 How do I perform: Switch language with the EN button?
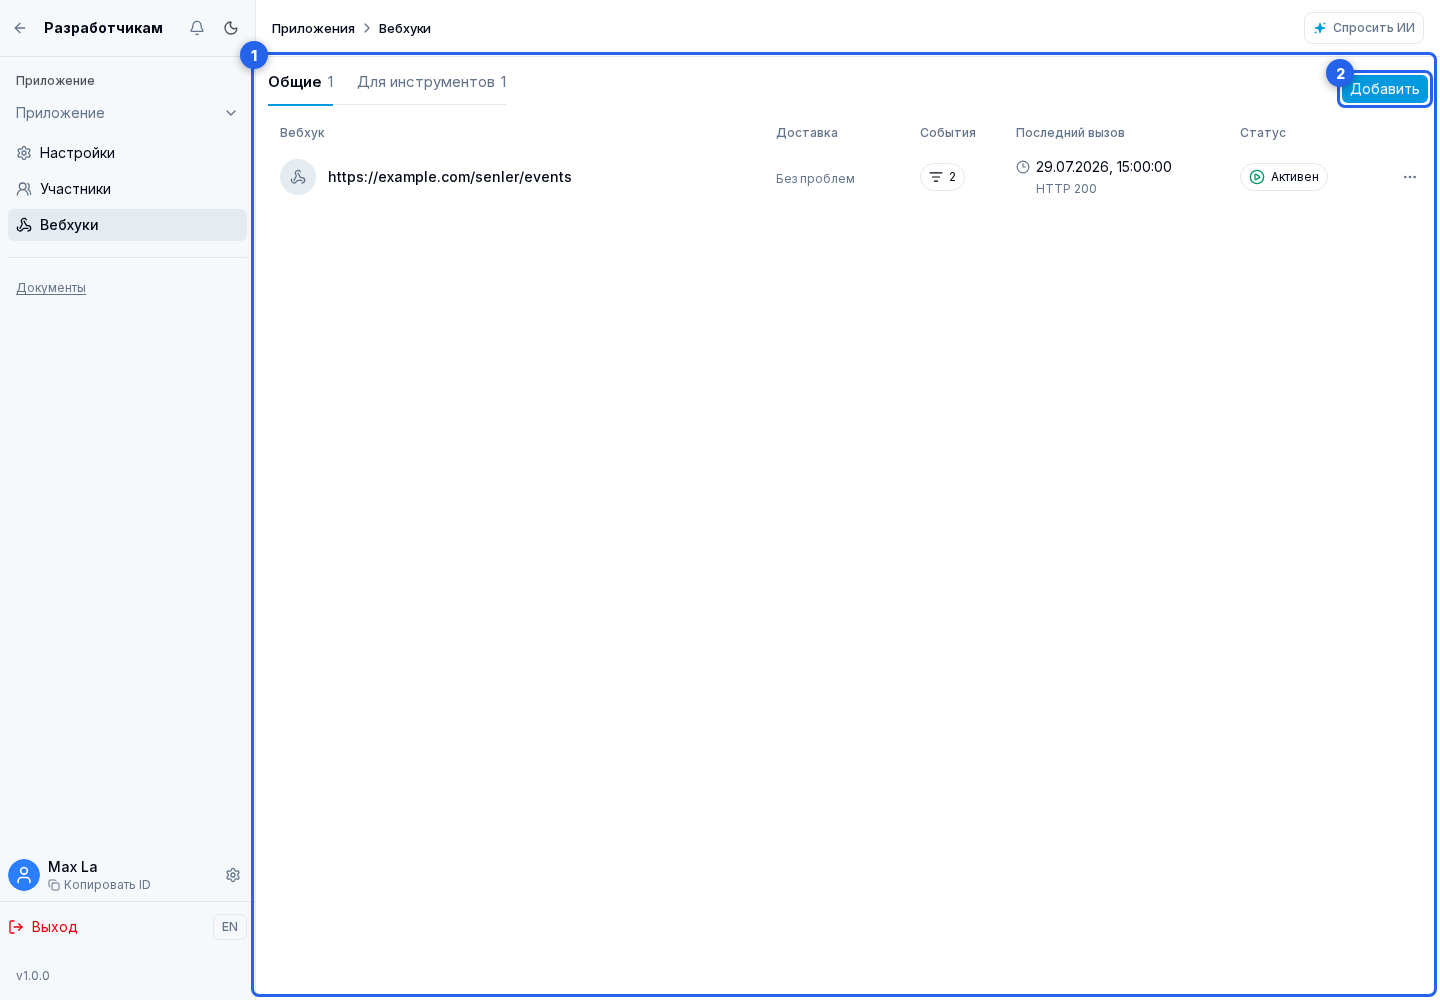coord(230,927)
